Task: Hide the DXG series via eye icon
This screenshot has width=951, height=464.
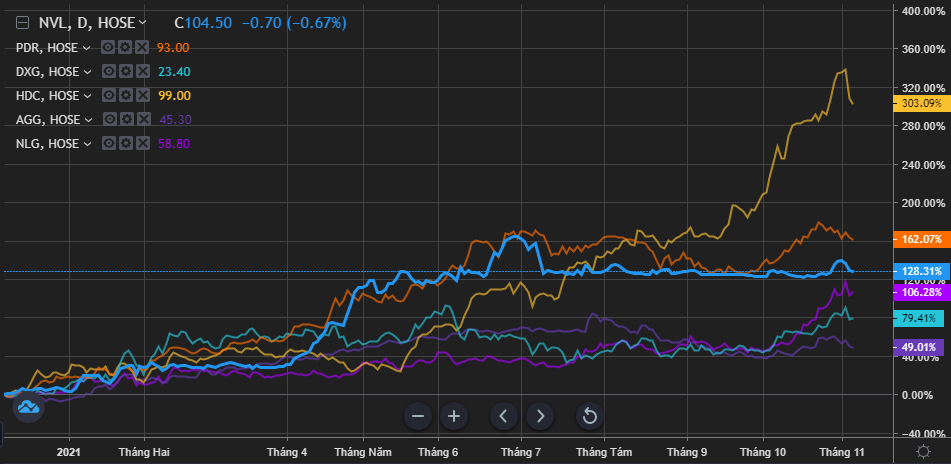Action: tap(109, 72)
